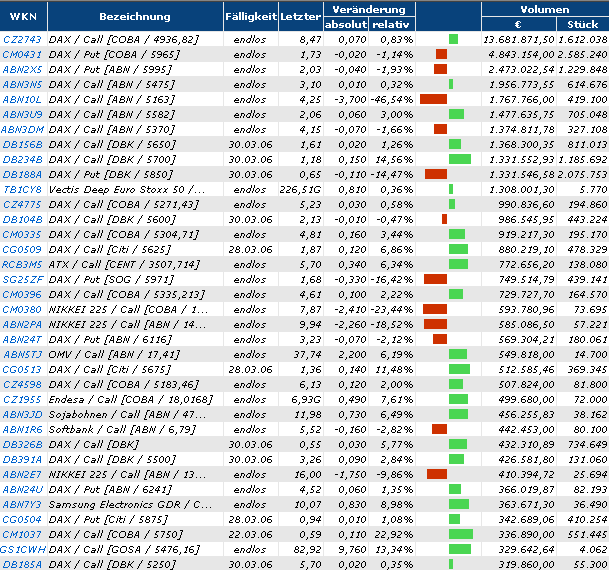
Task: Click the absolut change column header
Action: [x=346, y=24]
